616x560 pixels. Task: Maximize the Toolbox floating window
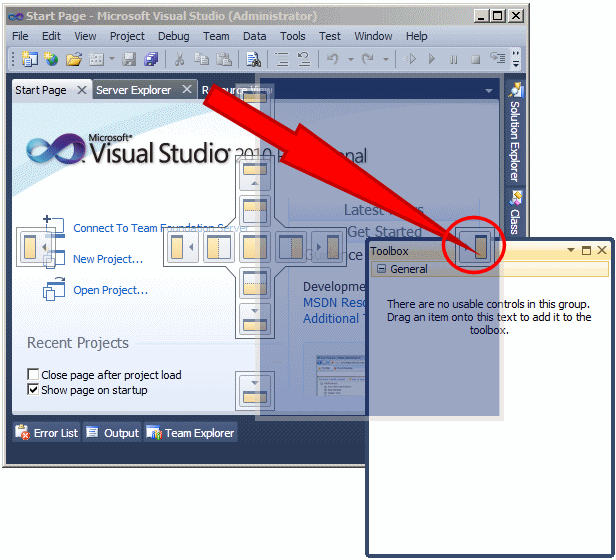[586, 250]
